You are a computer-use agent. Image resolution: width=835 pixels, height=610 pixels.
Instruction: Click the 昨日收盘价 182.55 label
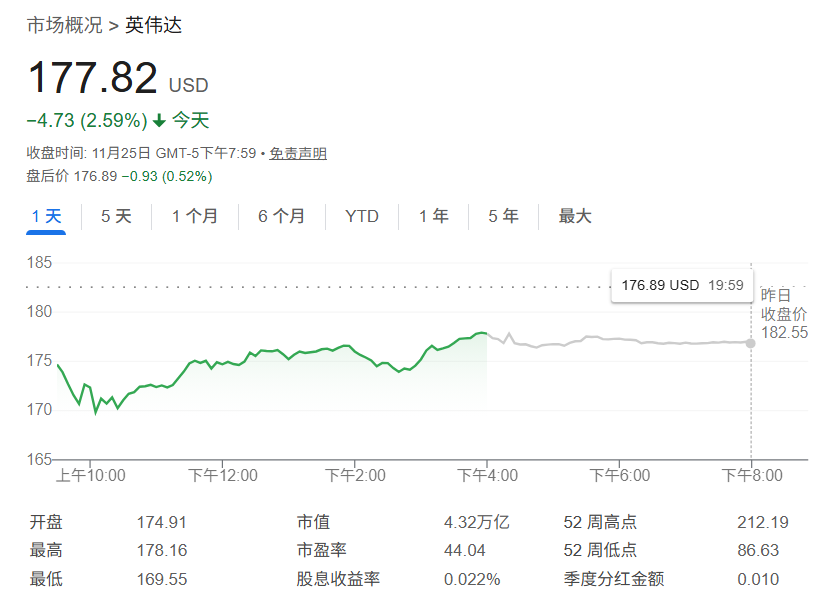(x=784, y=313)
